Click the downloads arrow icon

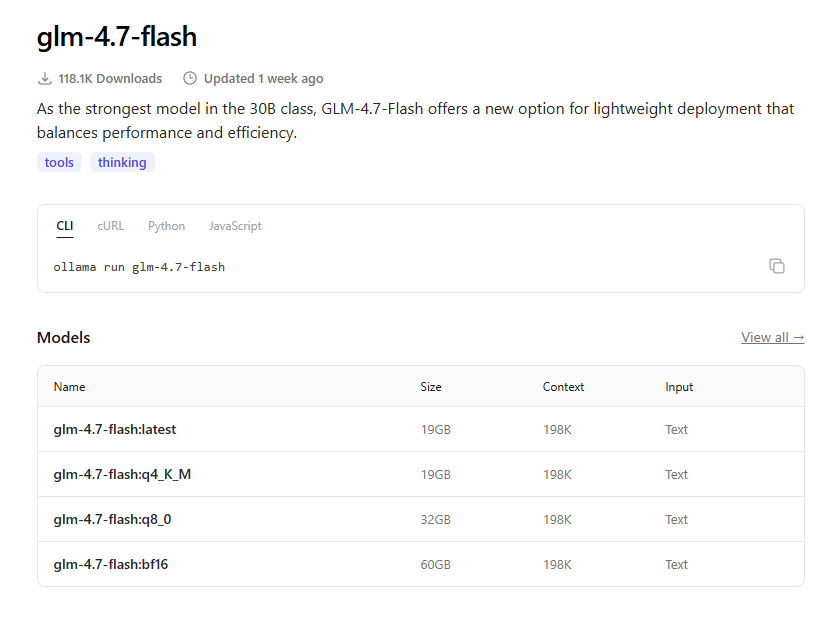45,78
